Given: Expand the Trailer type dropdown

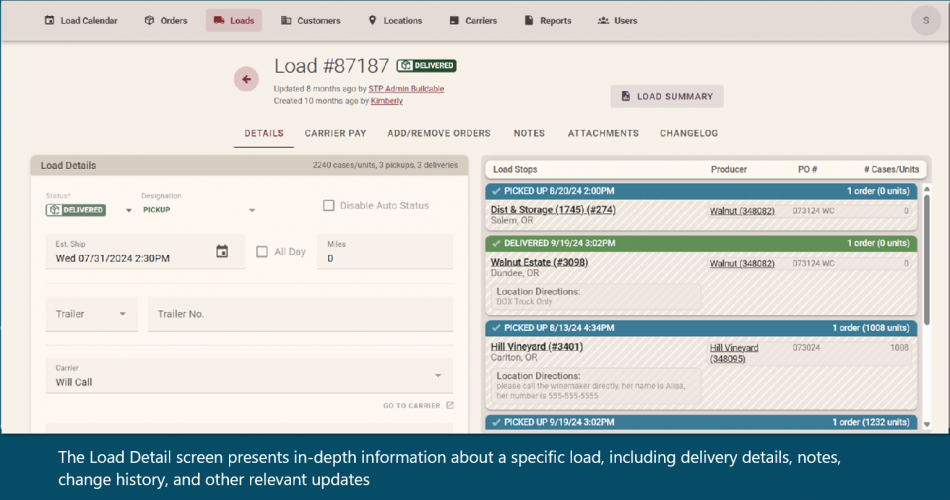Looking at the screenshot, I should (91, 314).
